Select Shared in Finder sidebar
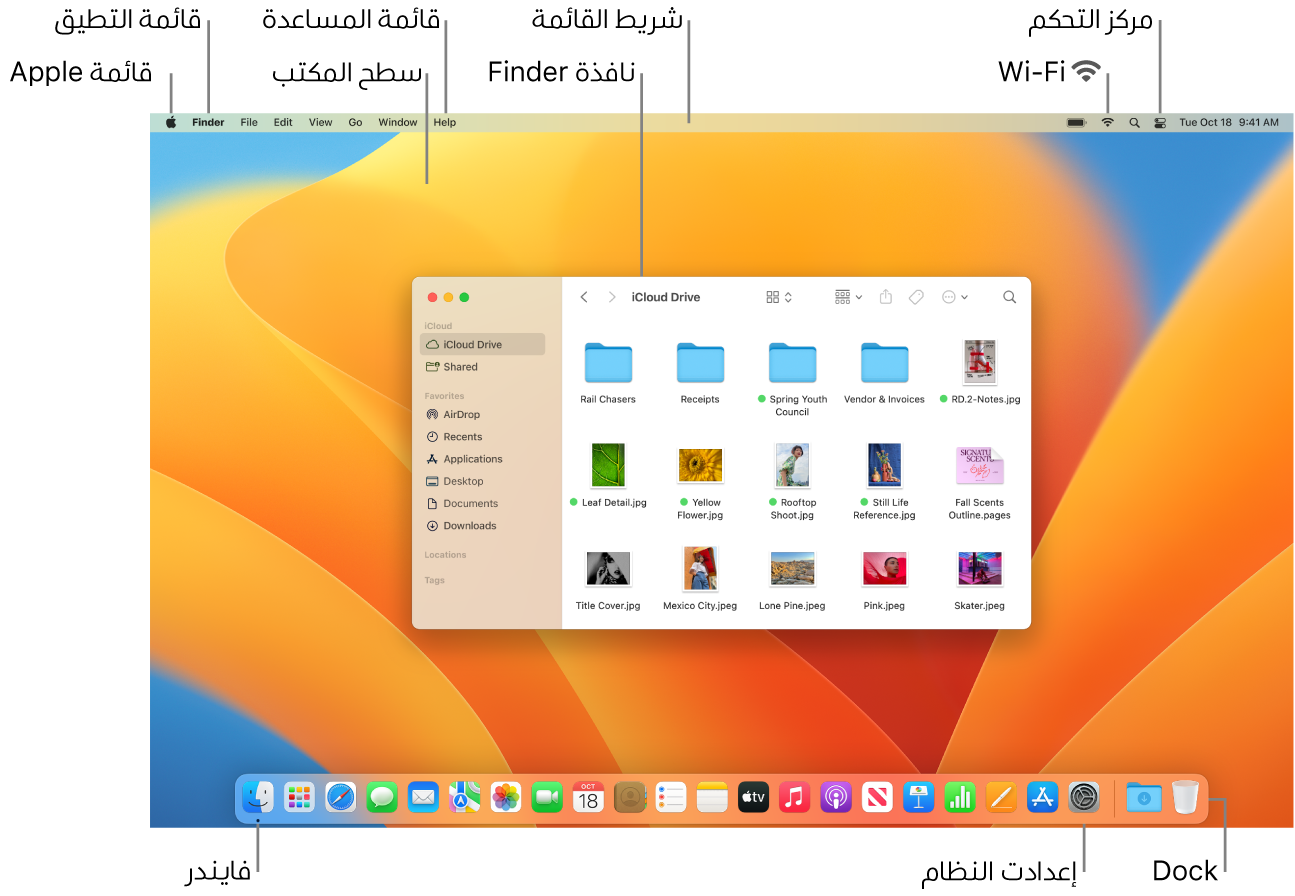 coord(483,367)
